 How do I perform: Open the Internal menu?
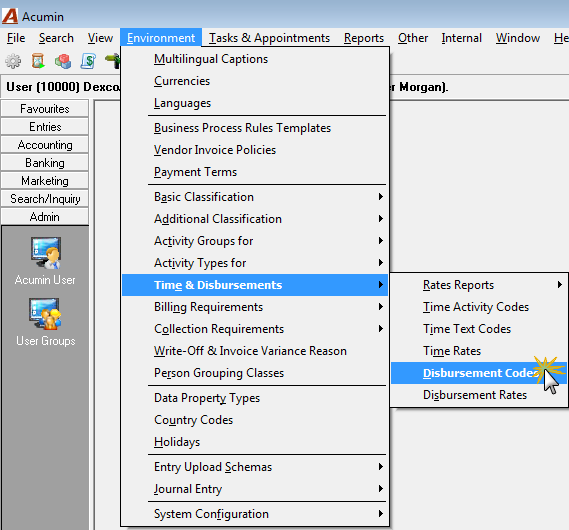462,38
